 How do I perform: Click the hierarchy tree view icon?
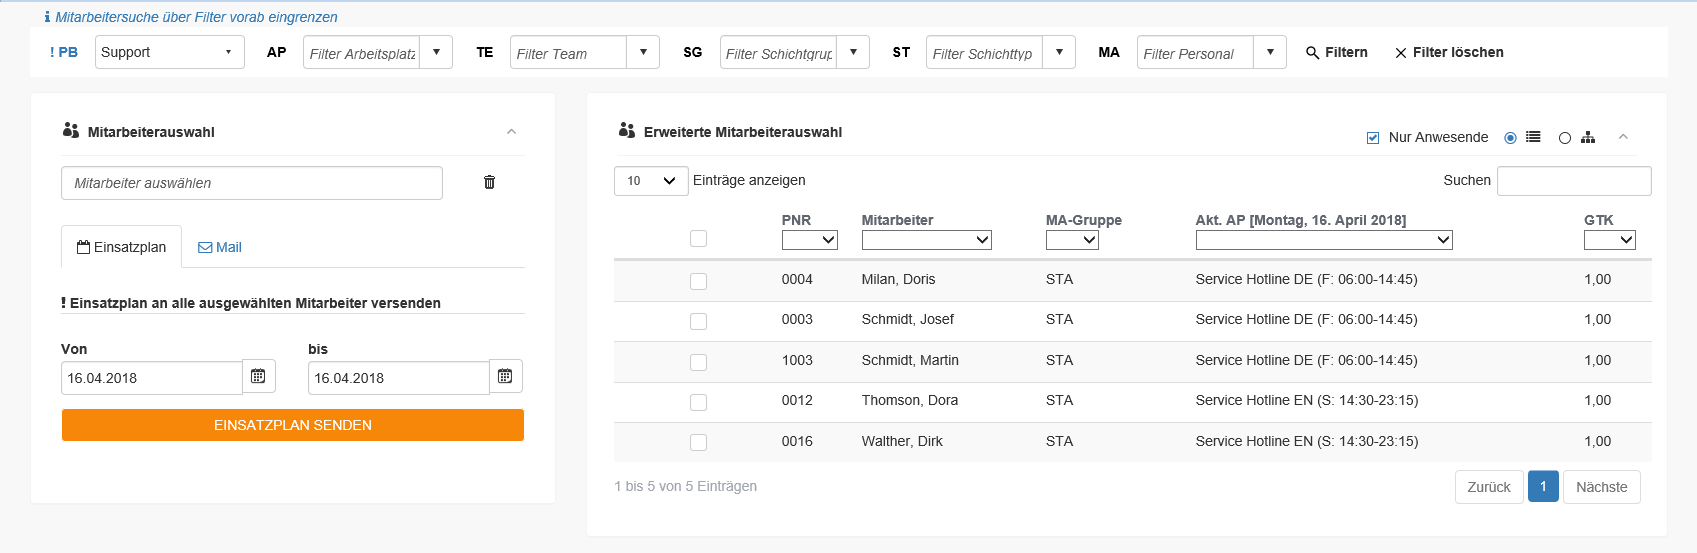(1588, 137)
